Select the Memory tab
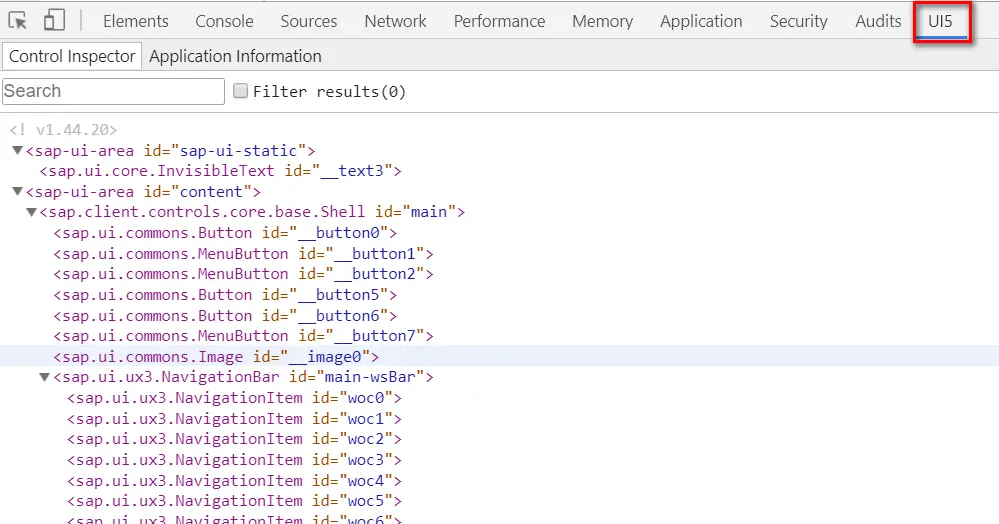The width and height of the screenshot is (999, 524). pyautogui.click(x=602, y=21)
